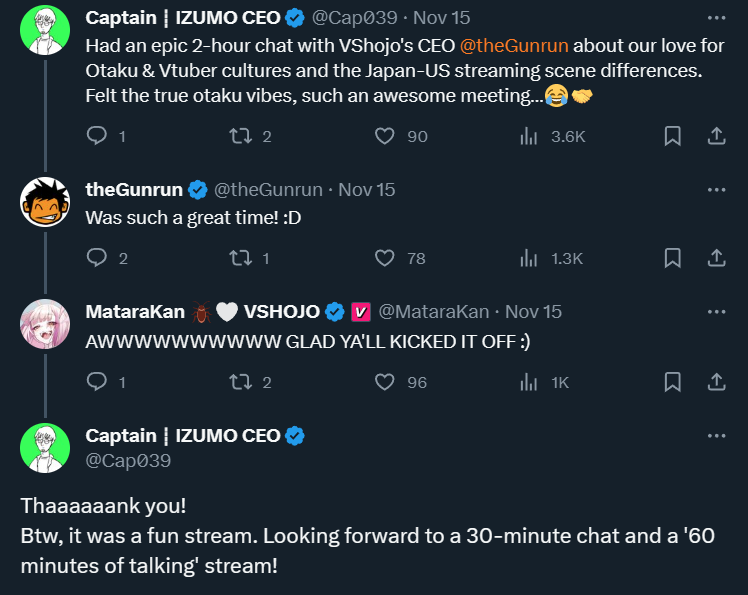Open the Nov 15 timestamp on theGunrun's tweet
Viewport: 748px width, 595px height.
[367, 189]
